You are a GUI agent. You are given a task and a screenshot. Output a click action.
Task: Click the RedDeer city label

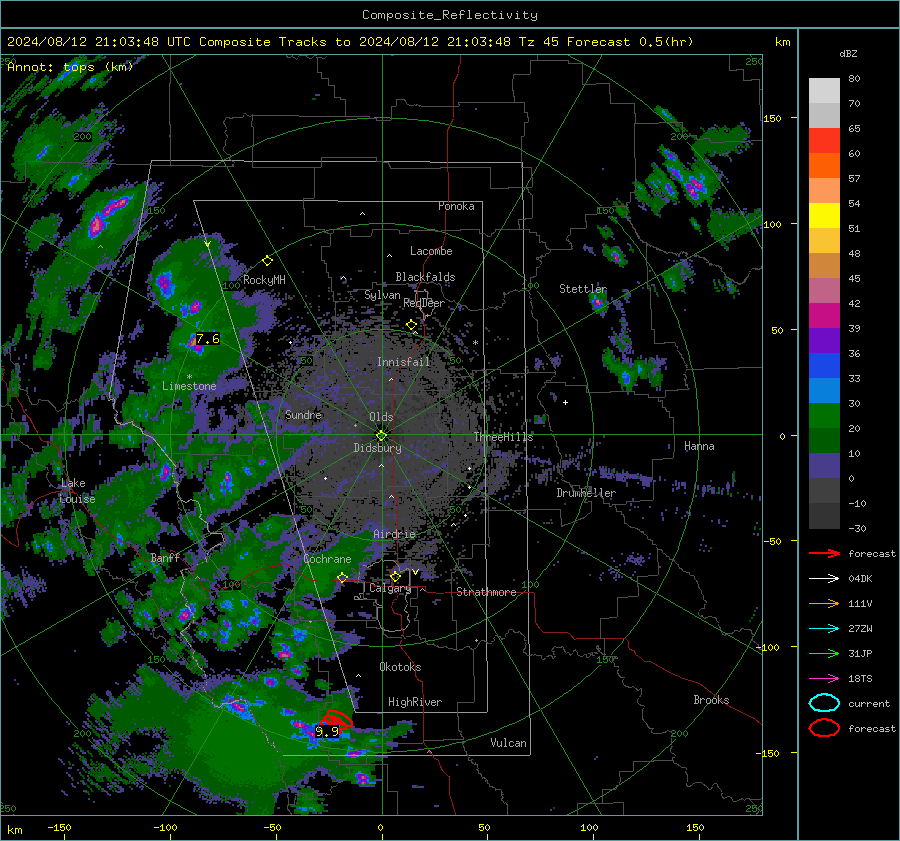click(424, 303)
